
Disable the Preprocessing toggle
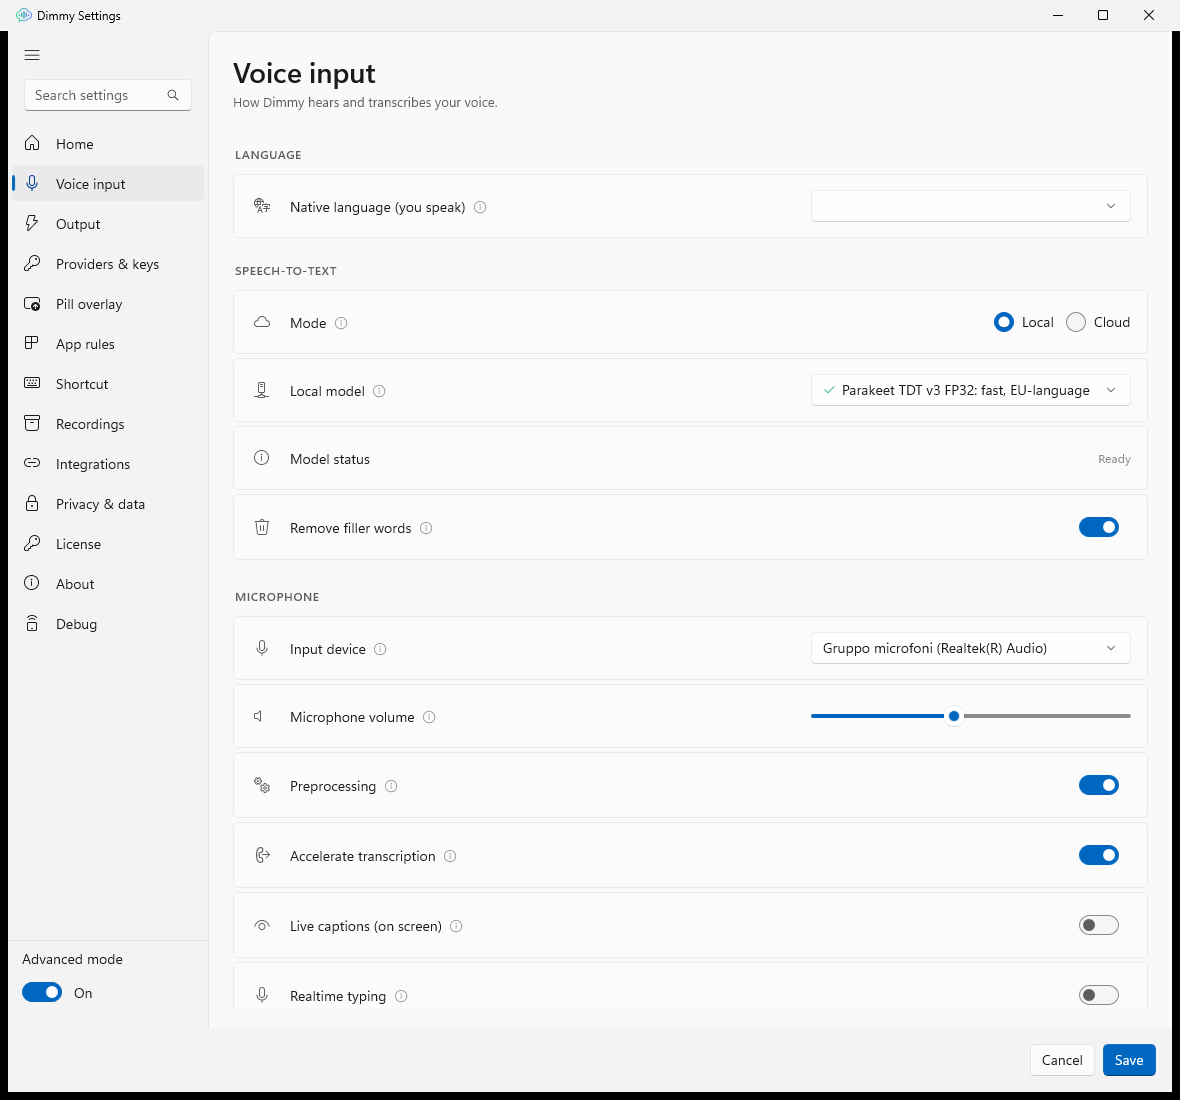click(x=1099, y=785)
